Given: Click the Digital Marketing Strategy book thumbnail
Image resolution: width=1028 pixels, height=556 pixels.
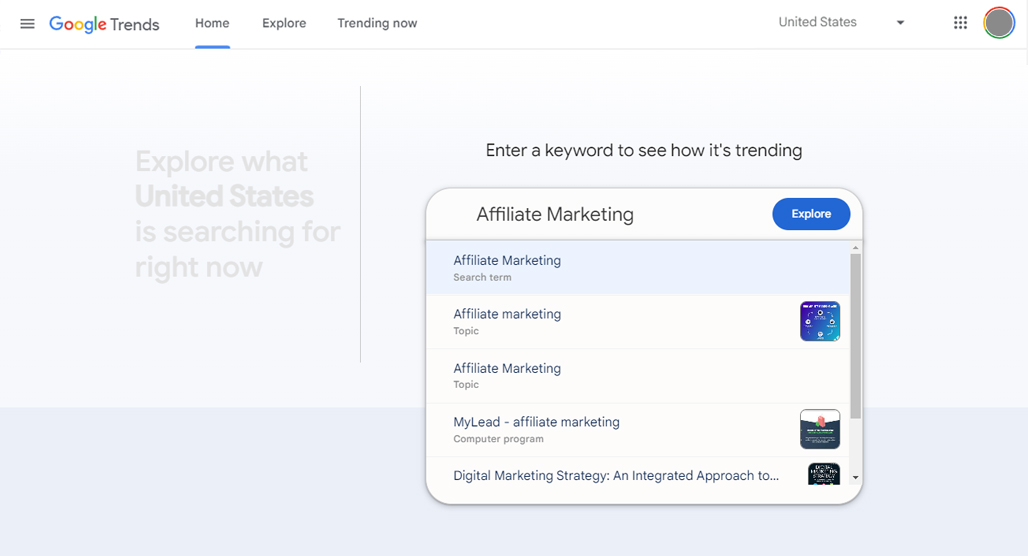Looking at the screenshot, I should click(823, 474).
